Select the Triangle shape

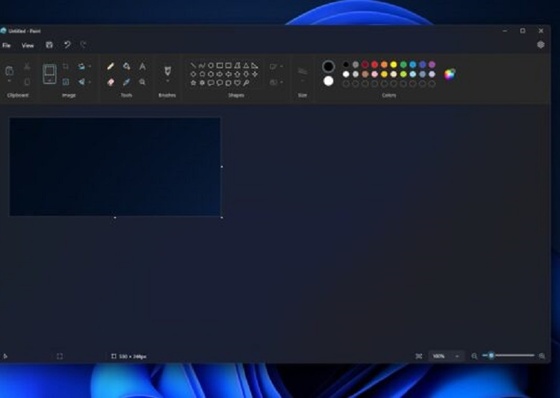point(246,65)
